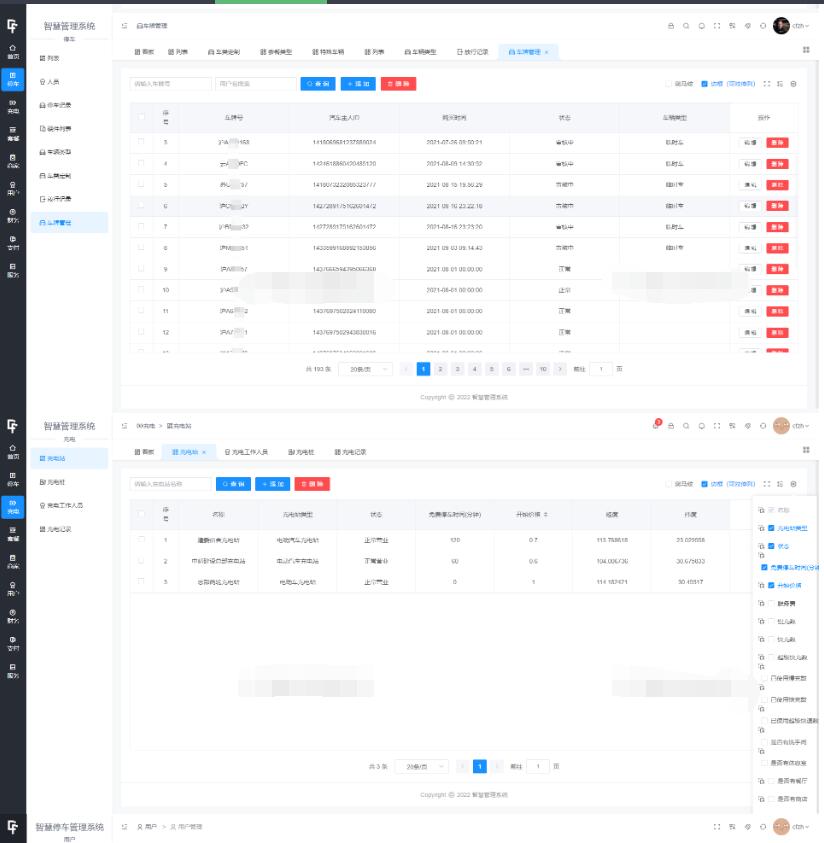Click the notification bell with red badge
This screenshot has width=824, height=843.
(x=656, y=425)
